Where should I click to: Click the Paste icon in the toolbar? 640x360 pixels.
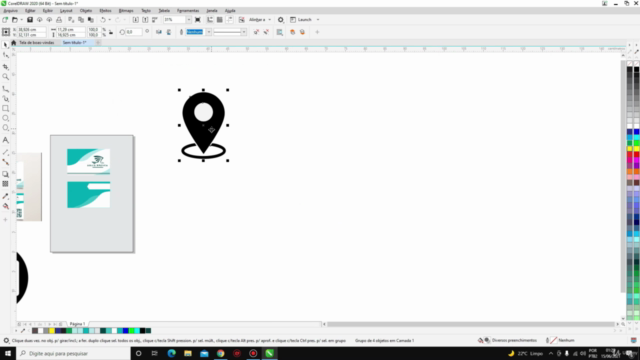click(91, 20)
